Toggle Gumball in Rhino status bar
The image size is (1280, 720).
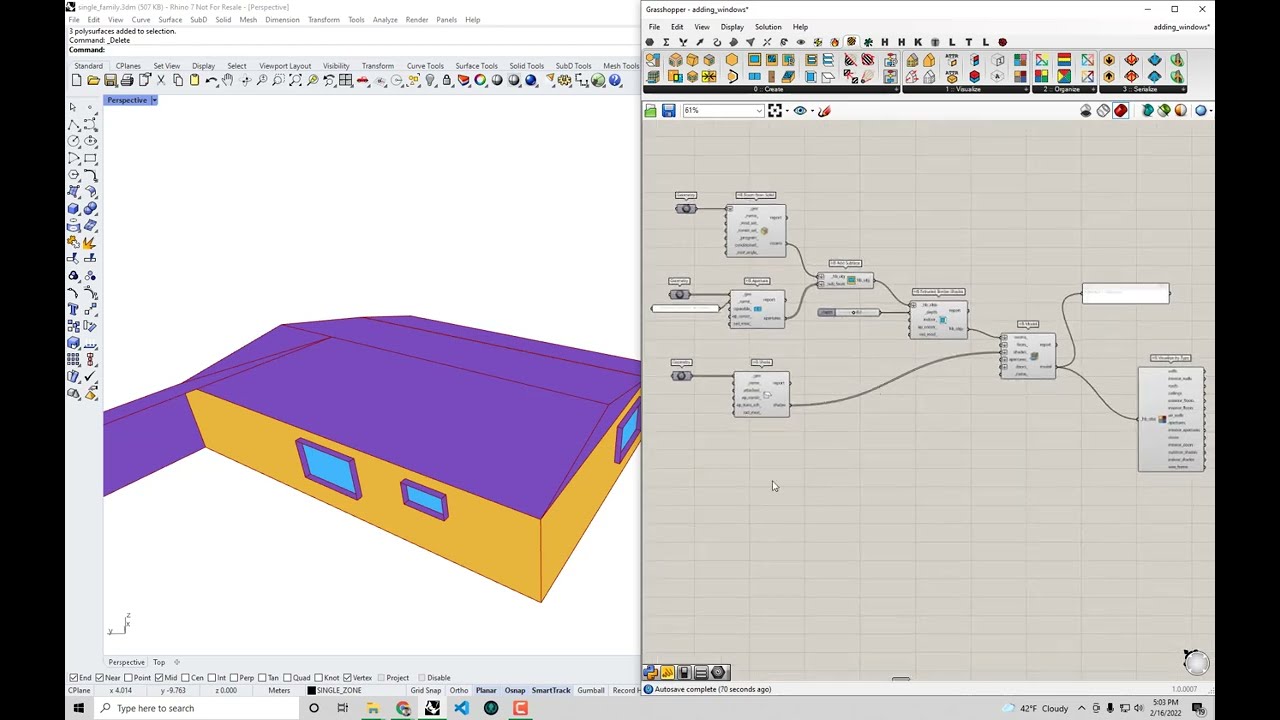(590, 690)
